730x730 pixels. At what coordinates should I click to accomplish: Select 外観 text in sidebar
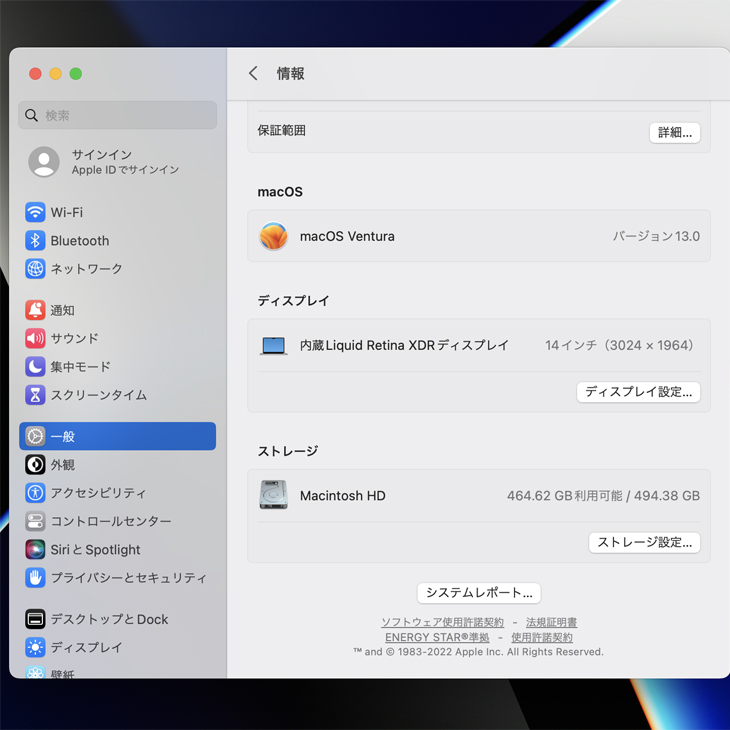(62, 465)
